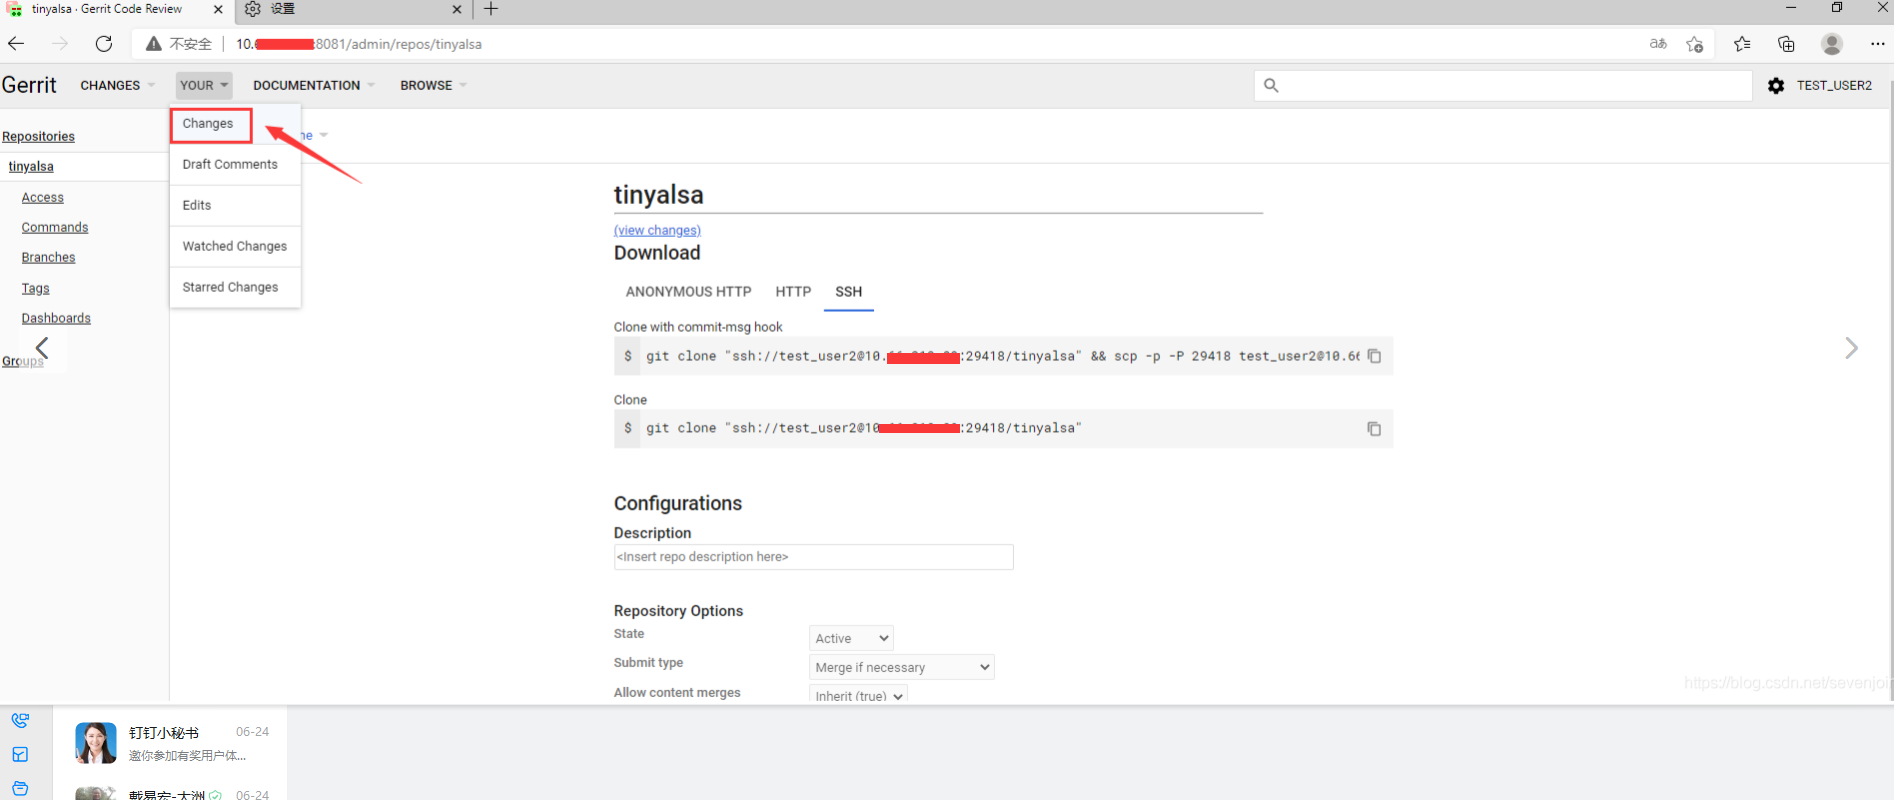Screen dimensions: 1894x800
Task: Open the Tags sidebar link
Action: [36, 289]
